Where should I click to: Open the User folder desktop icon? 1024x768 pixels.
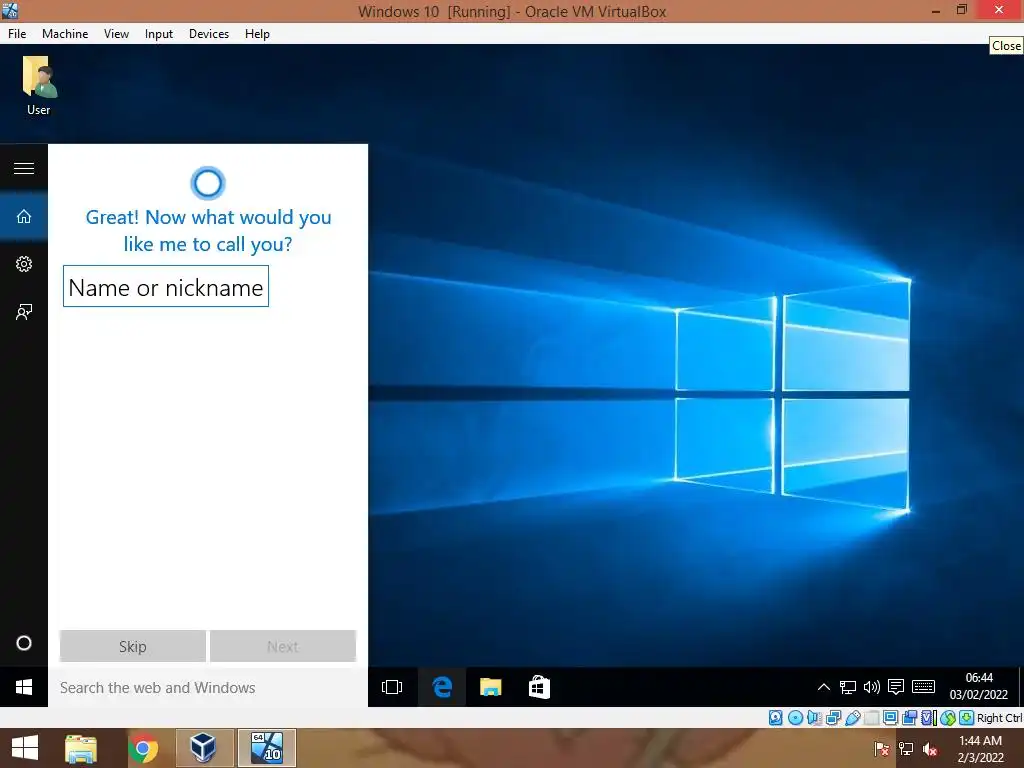click(x=39, y=86)
